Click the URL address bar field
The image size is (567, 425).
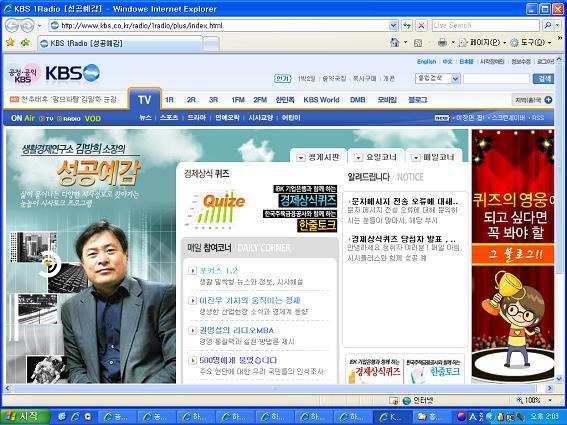tap(224, 25)
